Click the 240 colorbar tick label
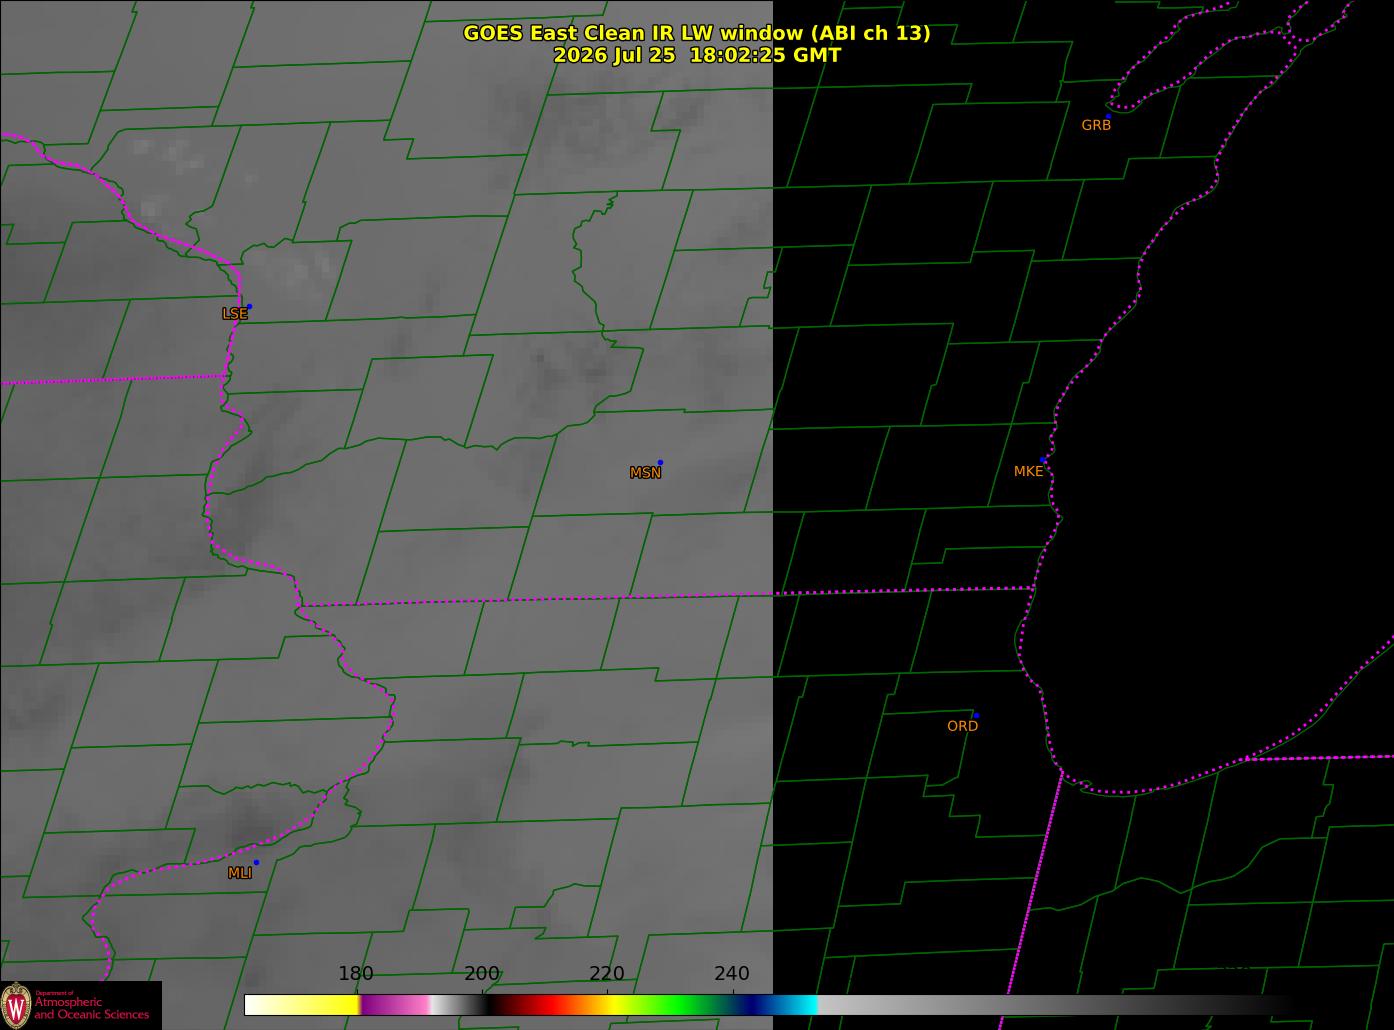 (732, 973)
